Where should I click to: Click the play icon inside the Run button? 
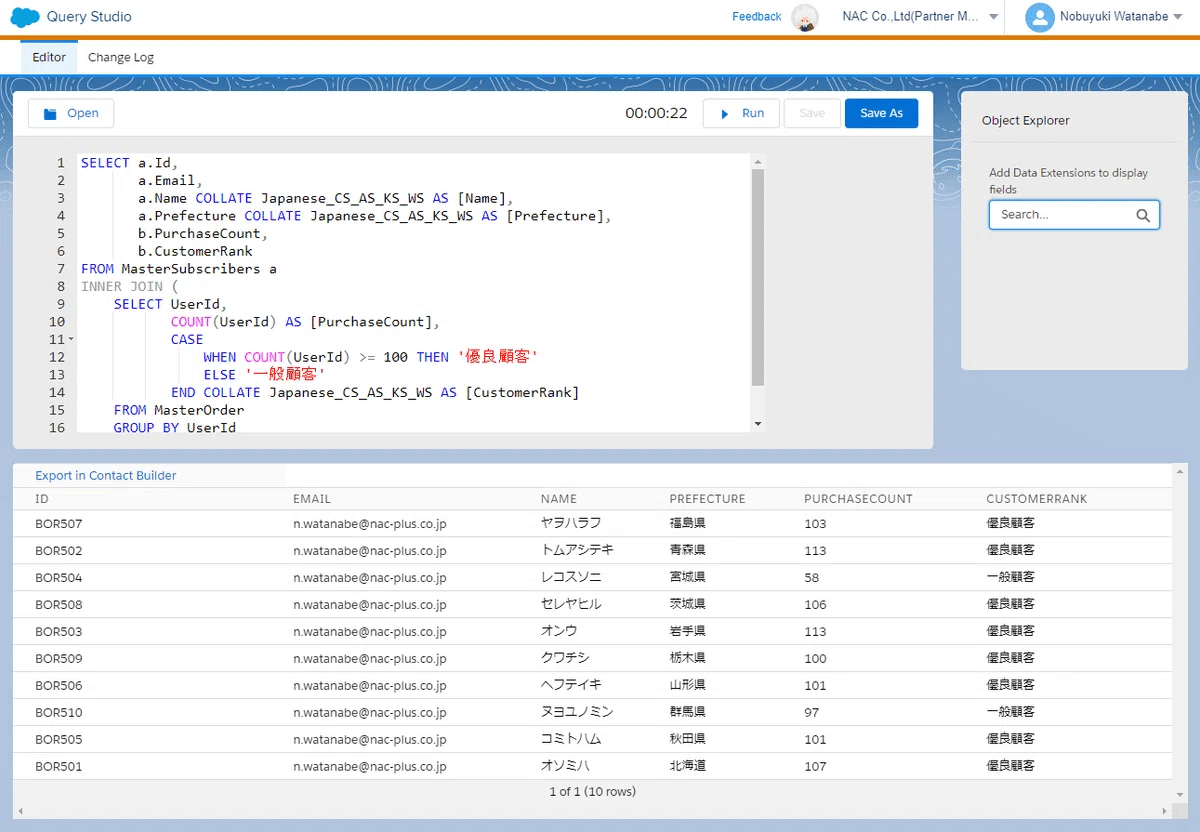click(x=725, y=113)
